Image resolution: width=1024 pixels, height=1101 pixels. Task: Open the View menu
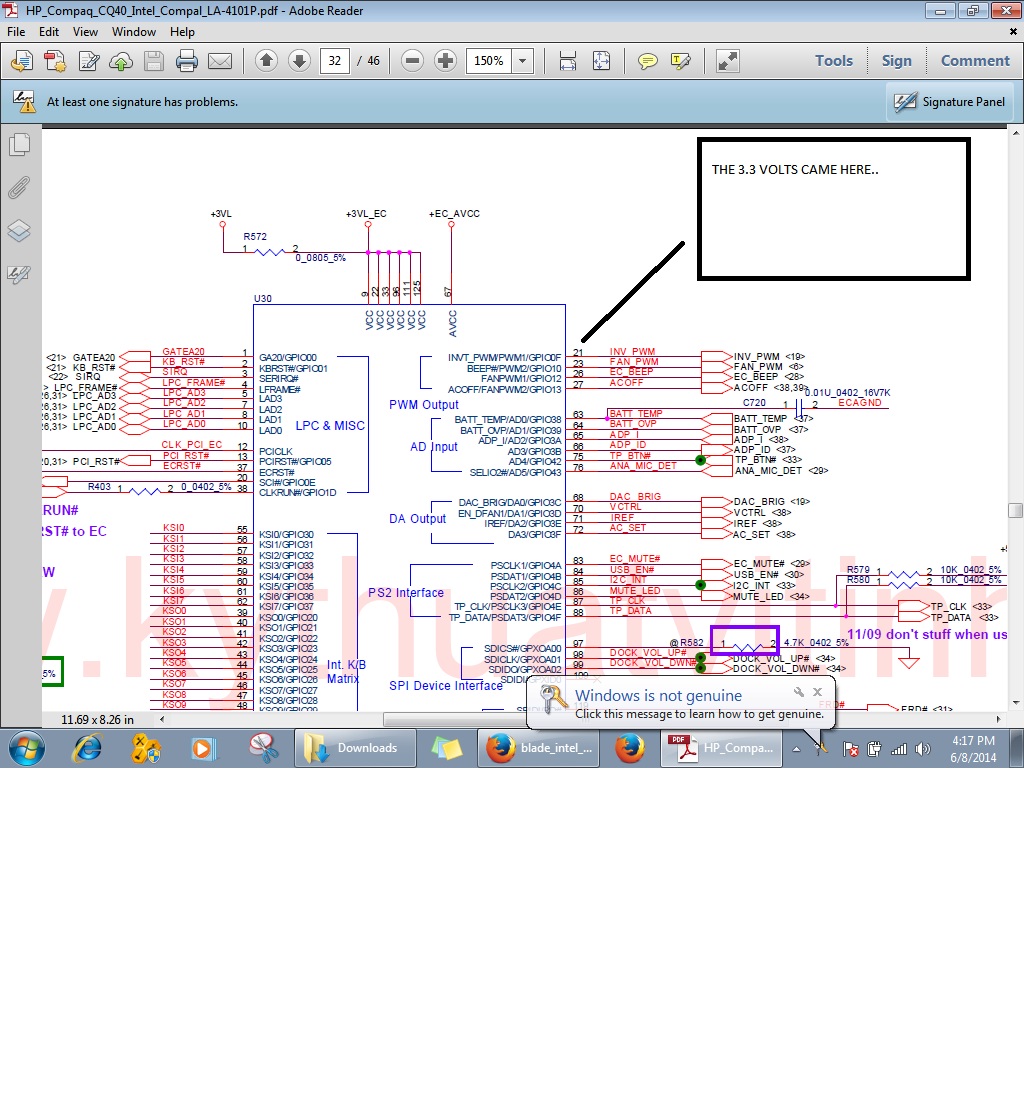coord(85,32)
